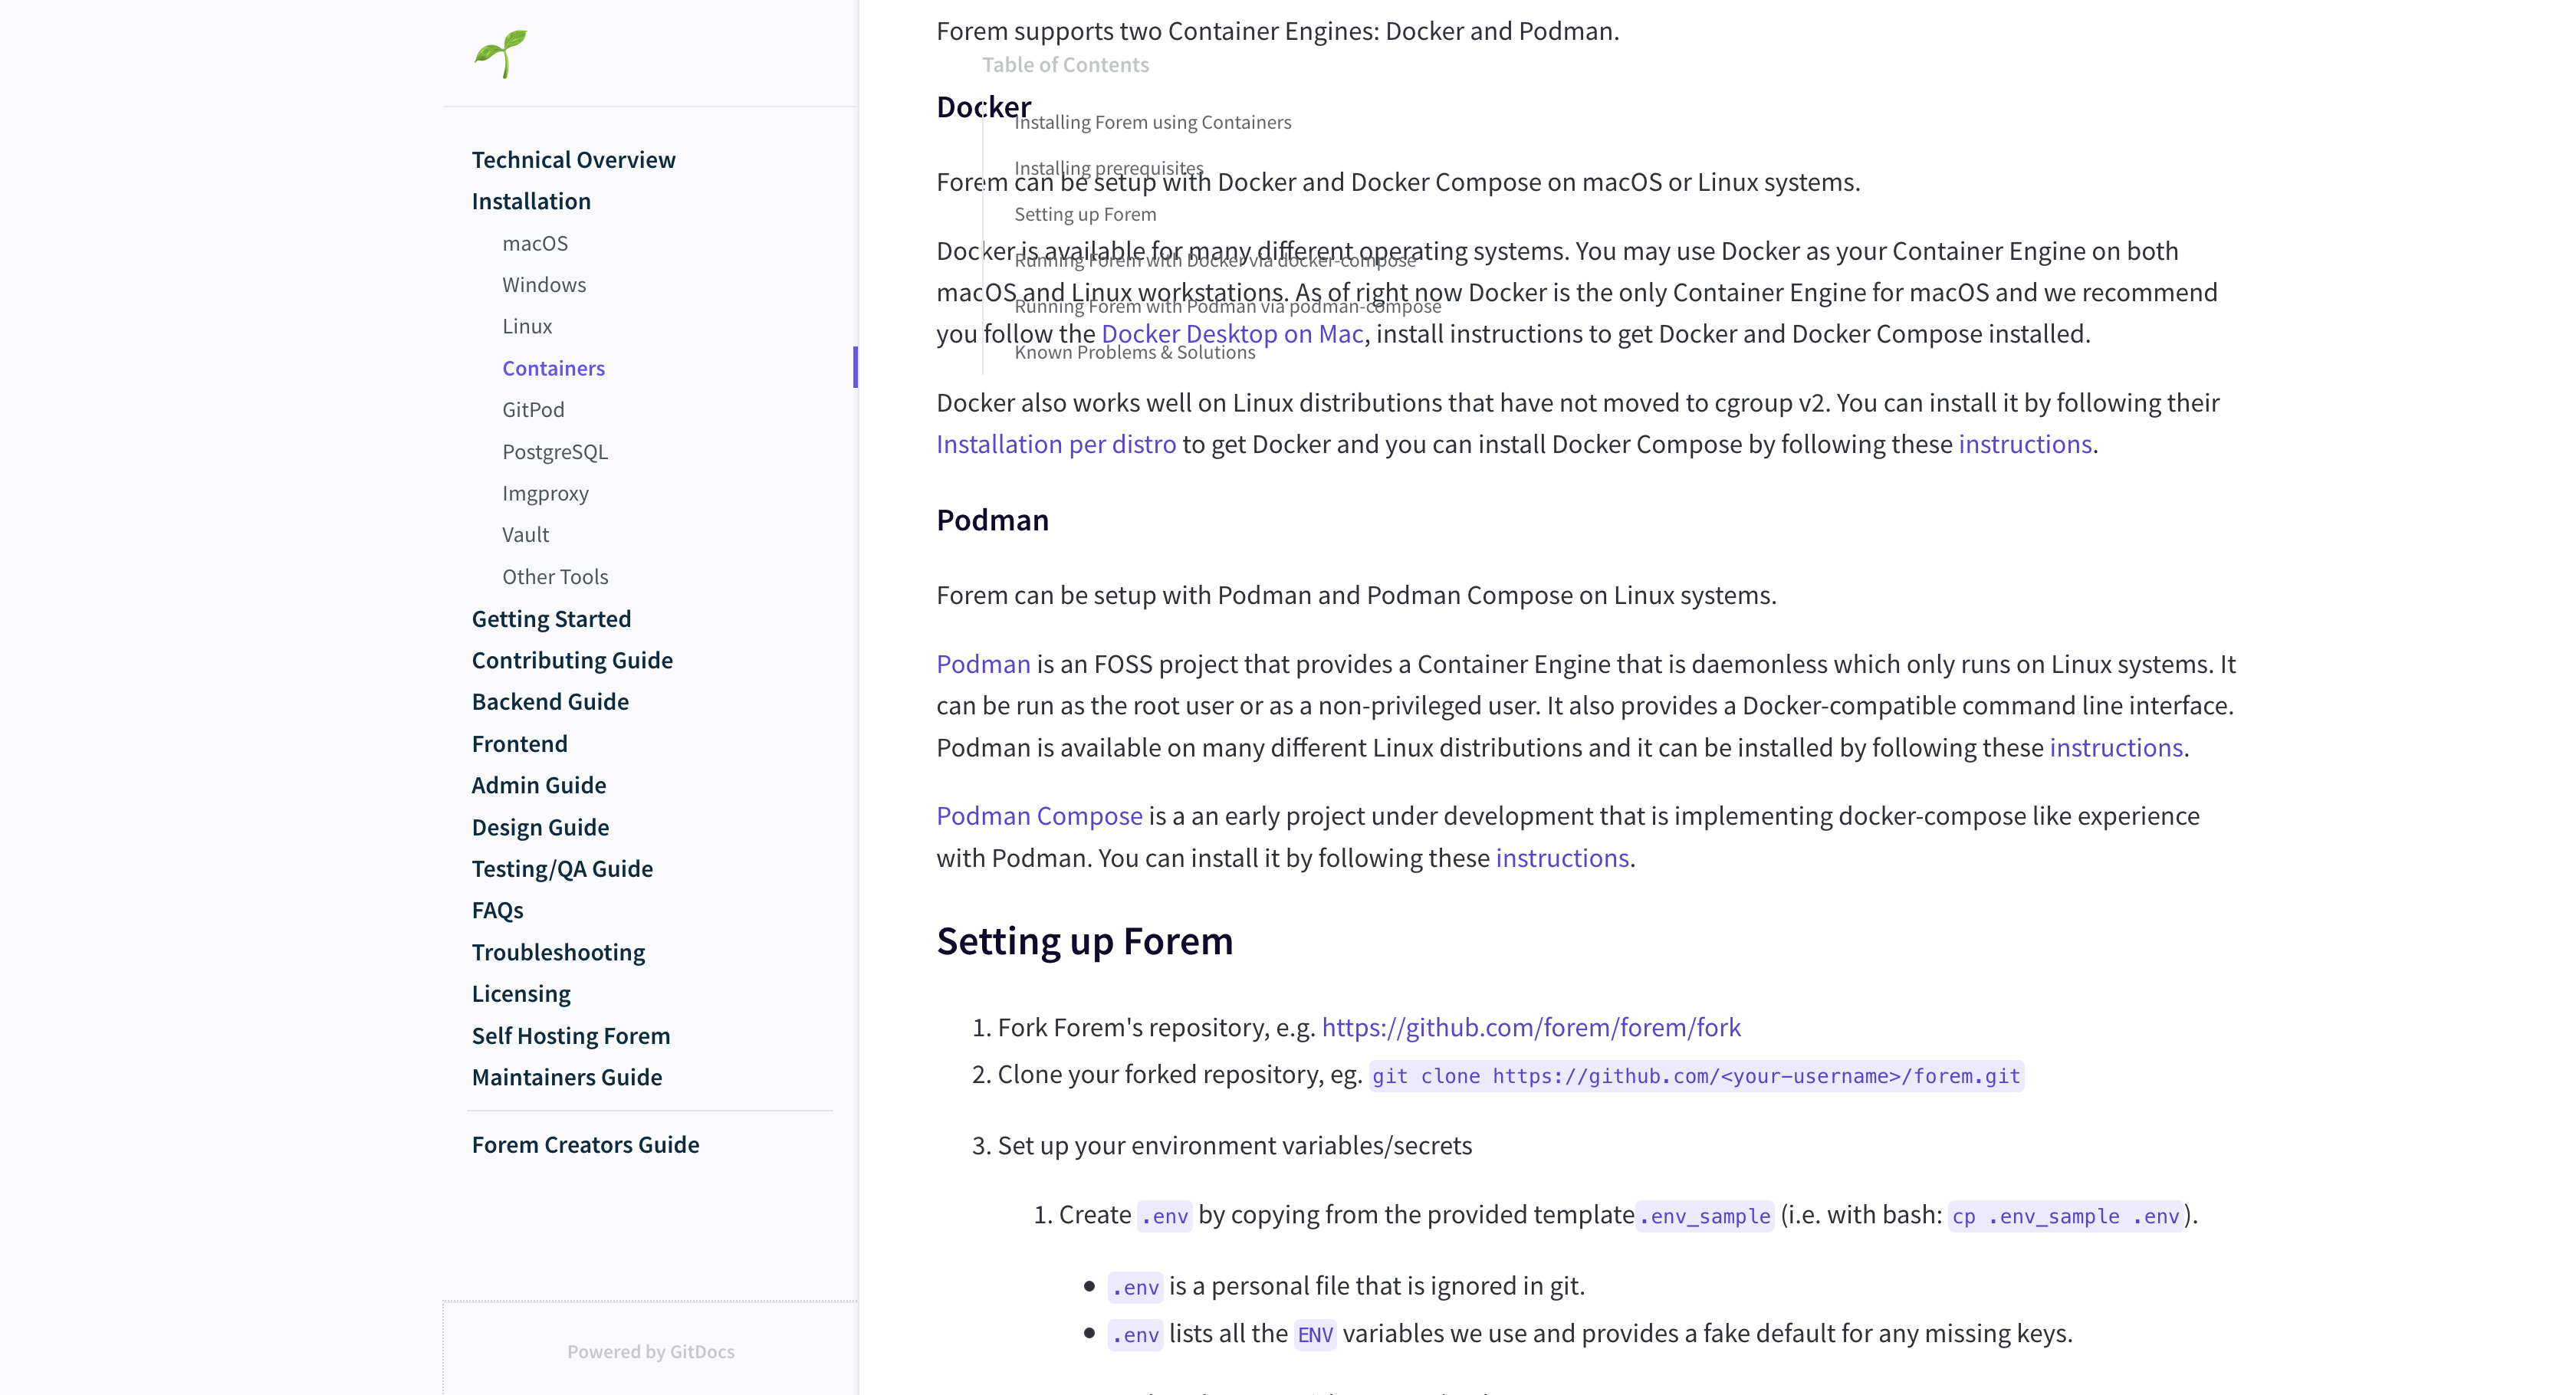Jump to Setting up Forem in table of contents
Image resolution: width=2576 pixels, height=1395 pixels.
click(x=1085, y=213)
